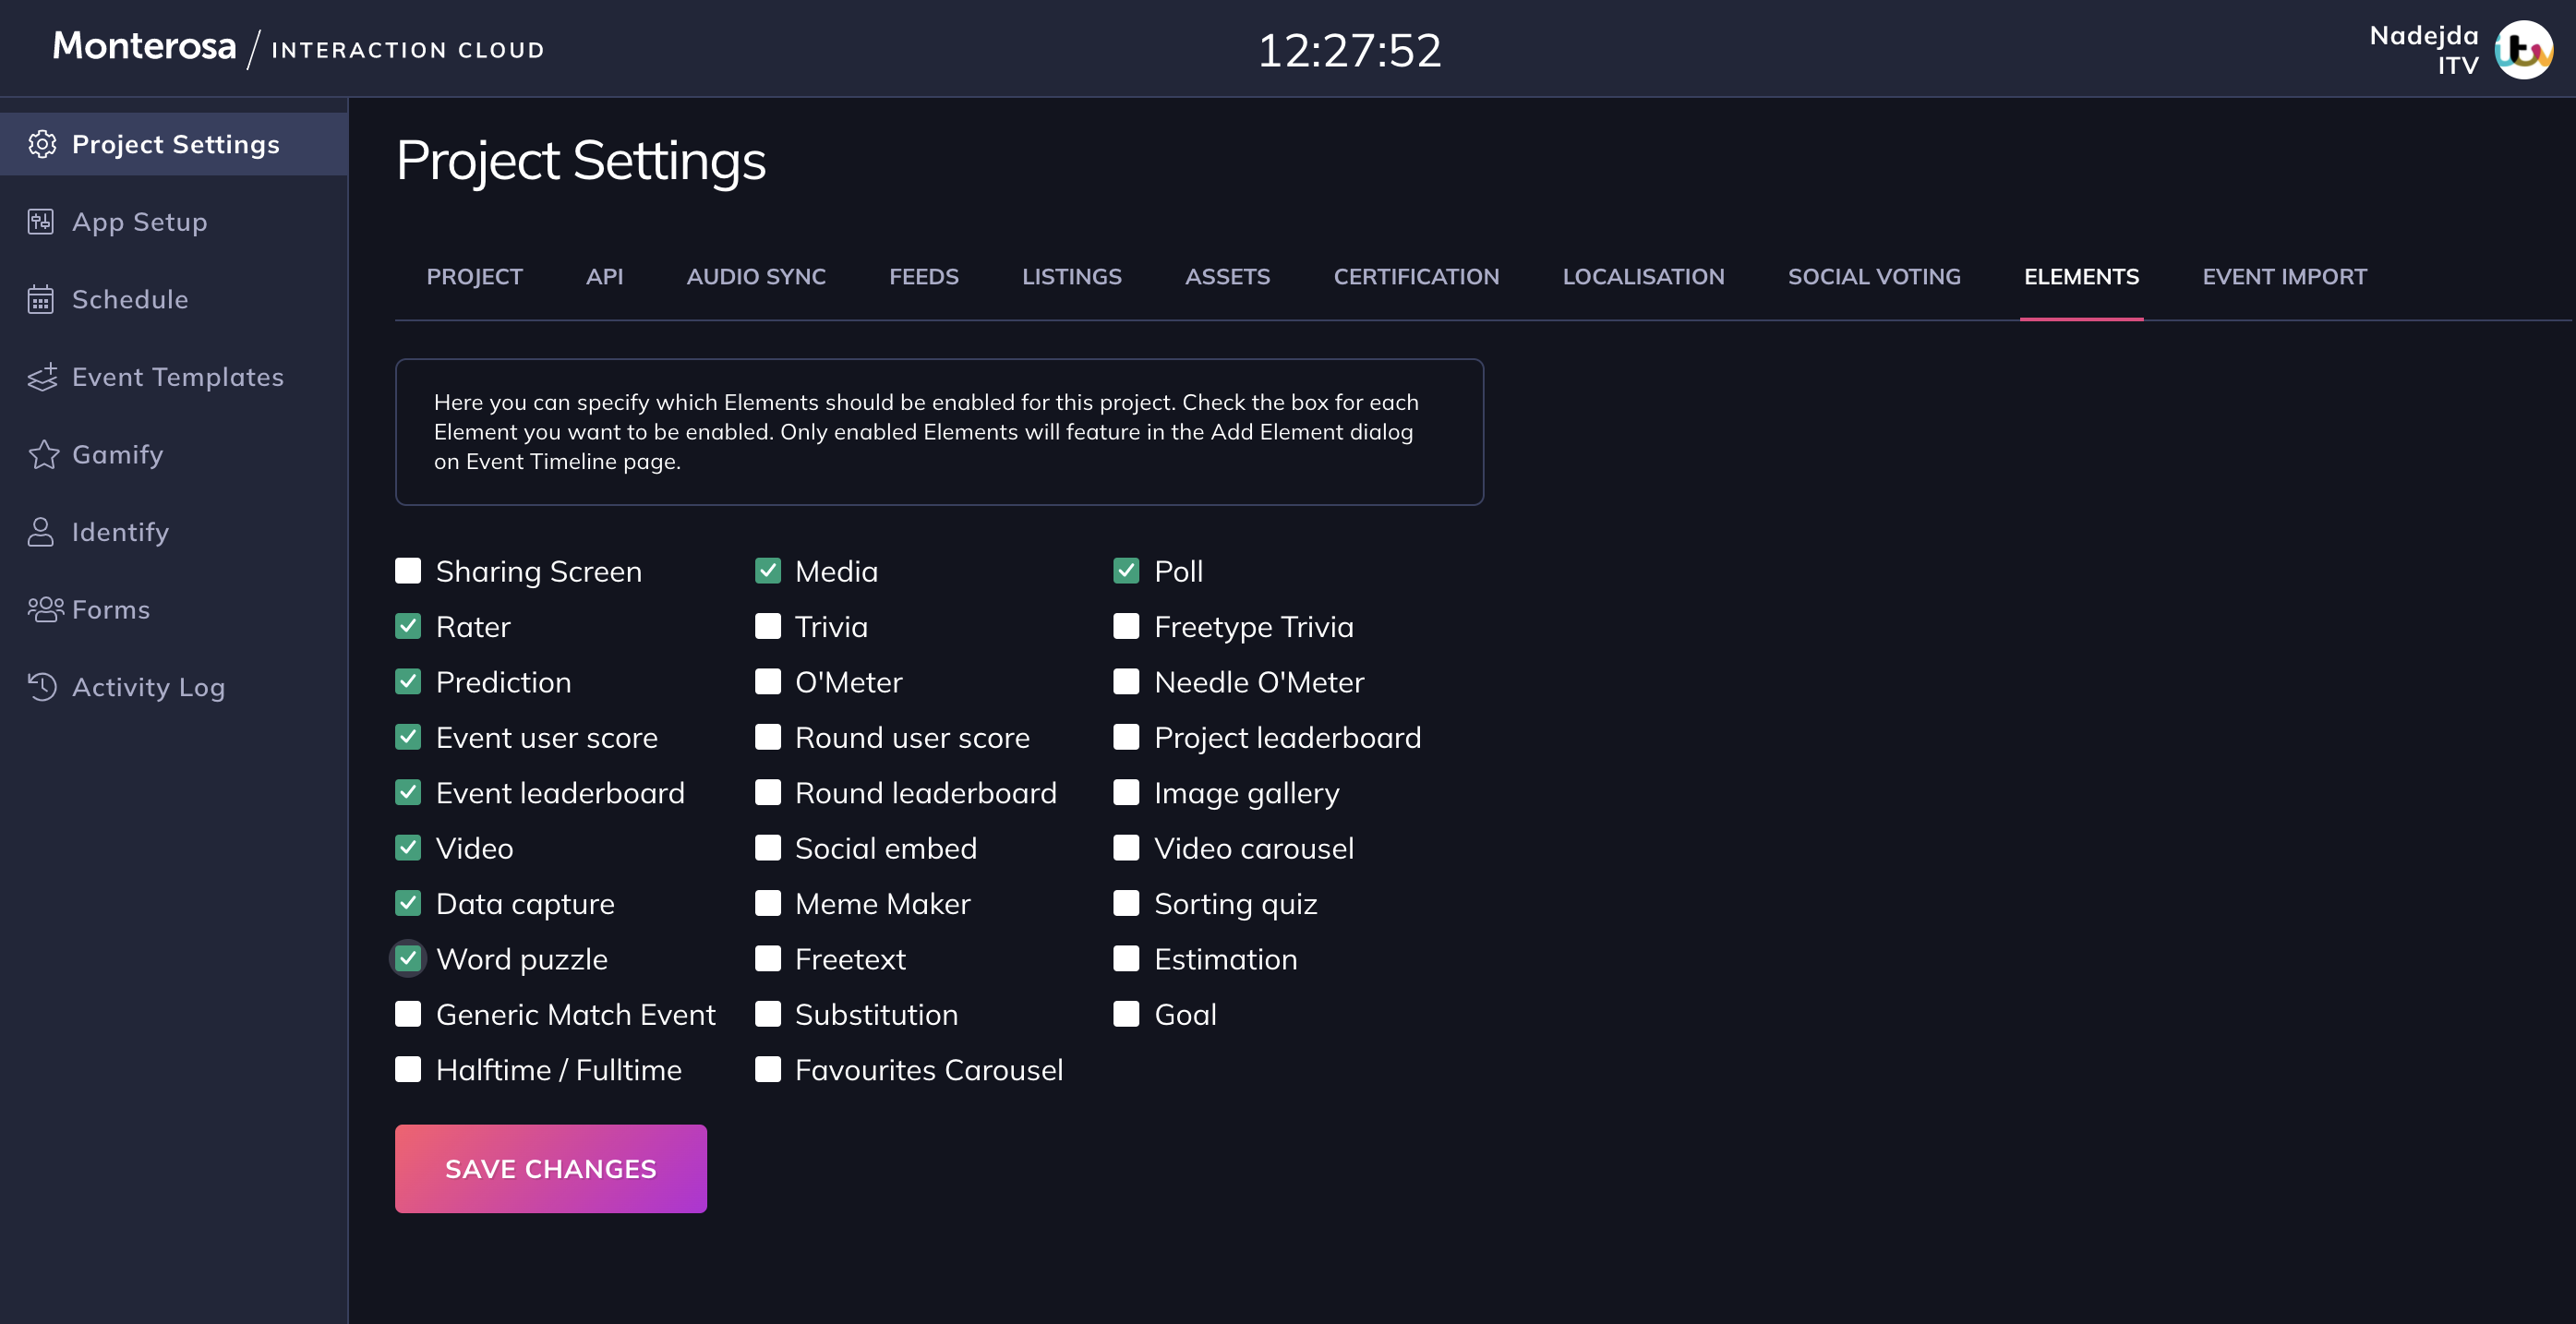Switch to the SOCIAL VOTING tab
The image size is (2576, 1324).
pos(1874,276)
